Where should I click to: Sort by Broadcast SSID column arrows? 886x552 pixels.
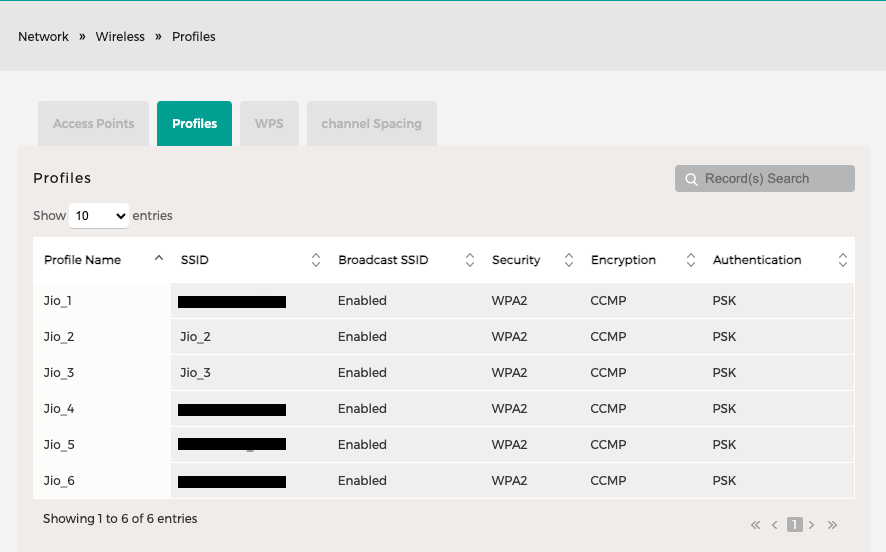coord(470,260)
